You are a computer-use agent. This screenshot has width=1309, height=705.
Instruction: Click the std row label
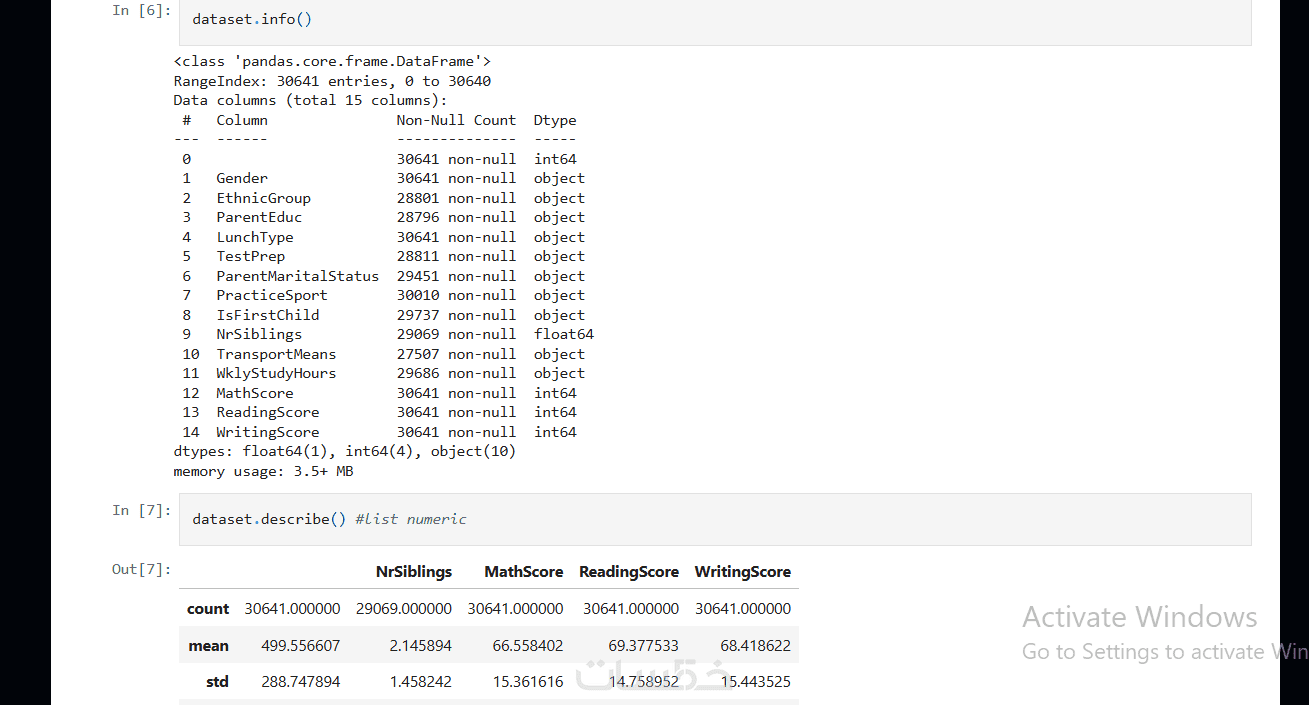tap(217, 682)
